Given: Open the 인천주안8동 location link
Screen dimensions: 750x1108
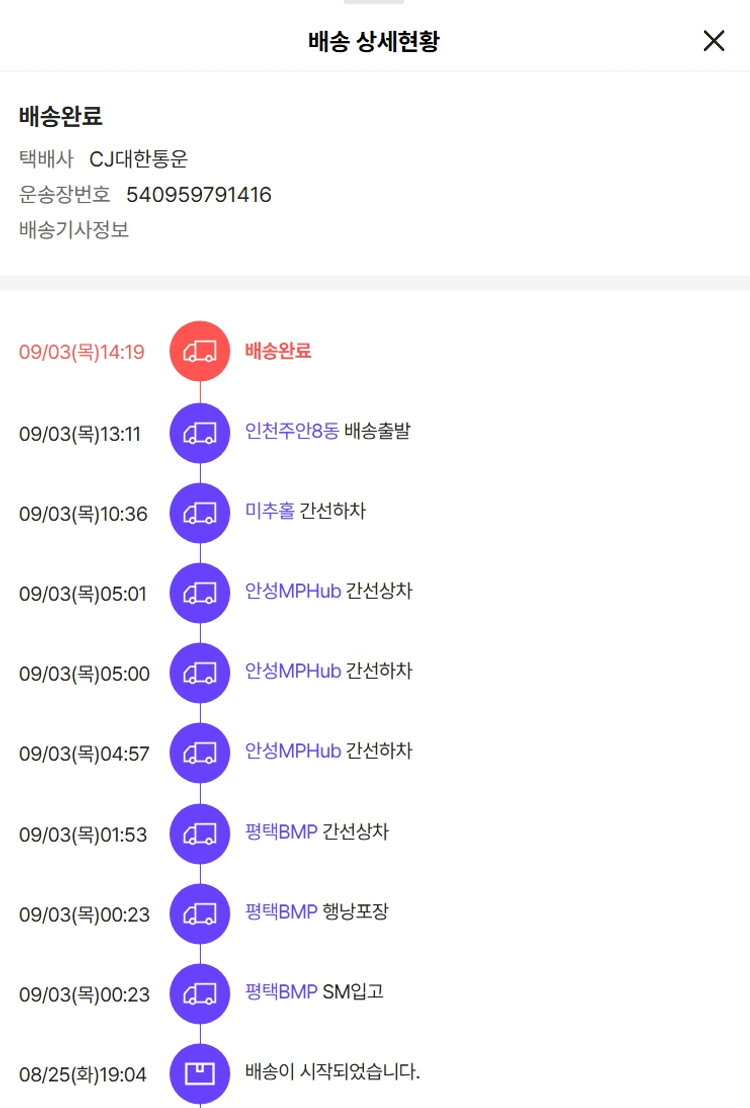Looking at the screenshot, I should click(292, 431).
